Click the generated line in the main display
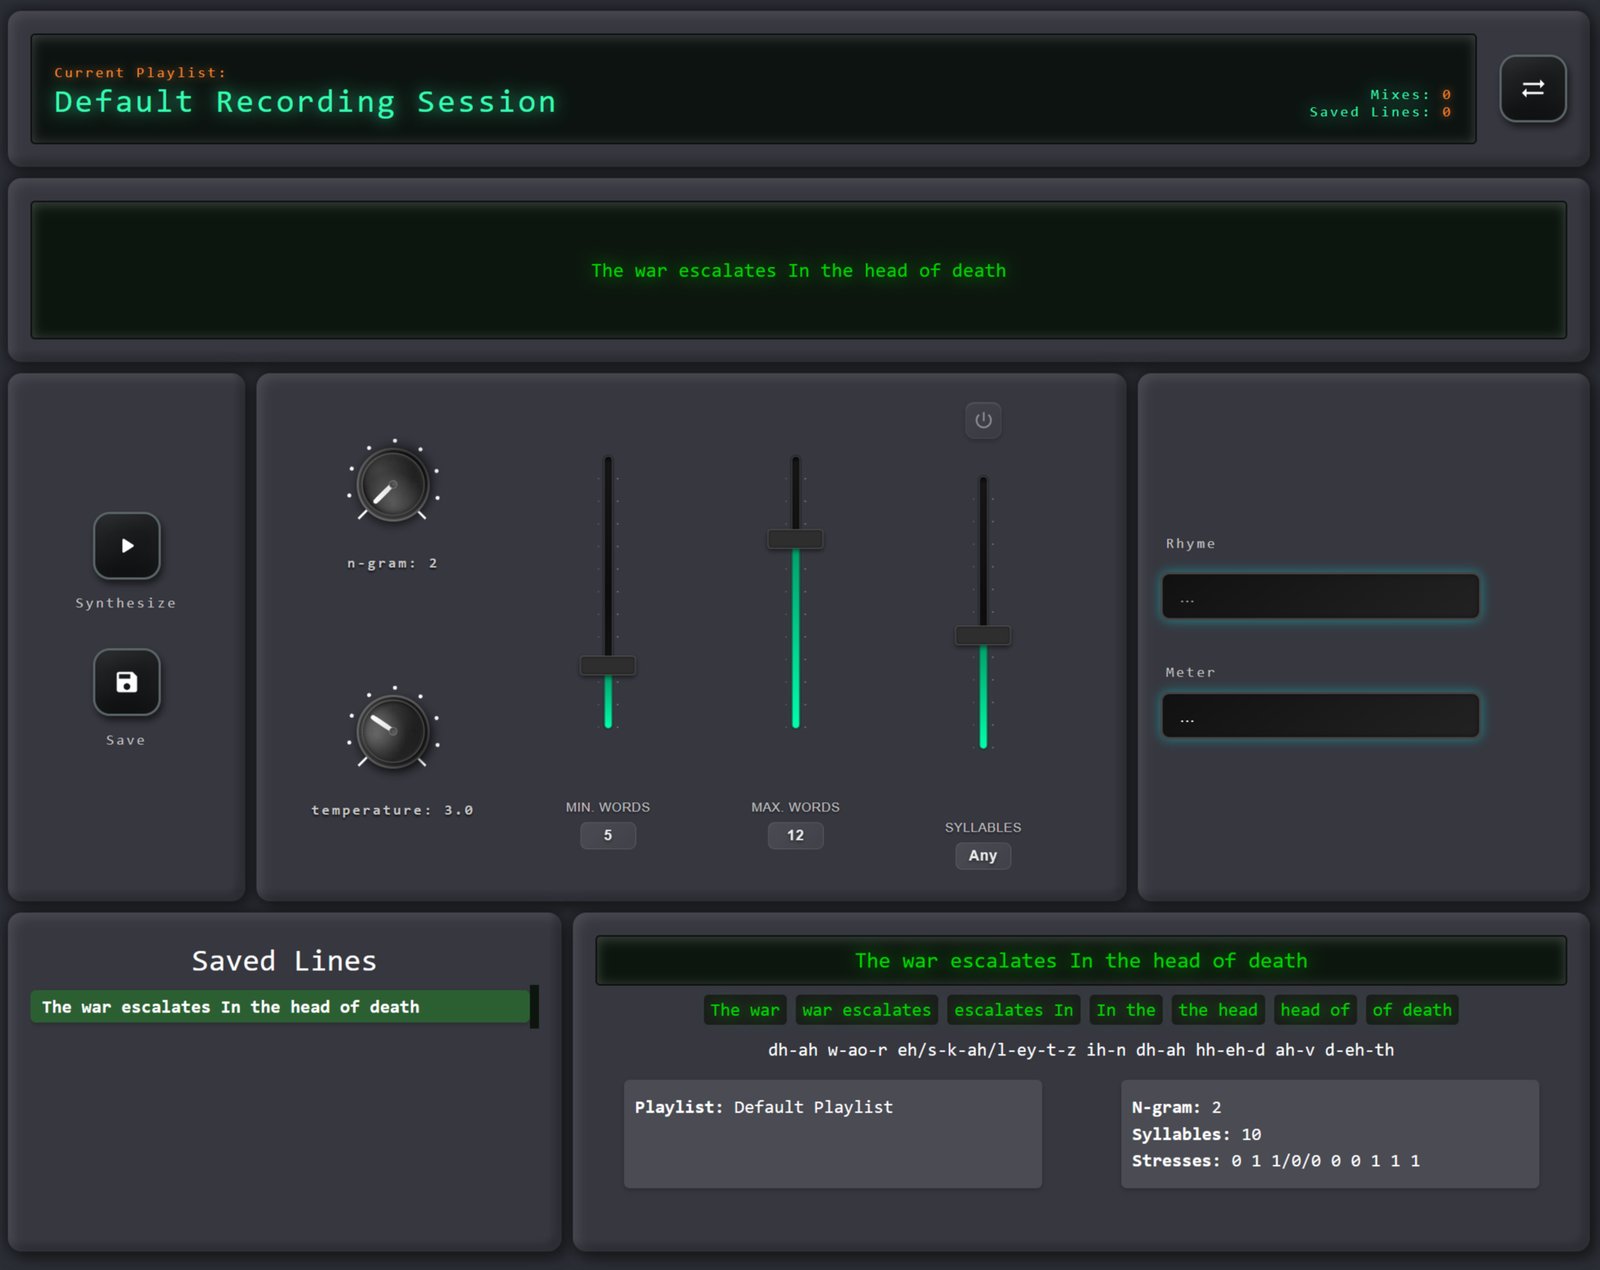This screenshot has height=1270, width=1600. click(x=799, y=271)
